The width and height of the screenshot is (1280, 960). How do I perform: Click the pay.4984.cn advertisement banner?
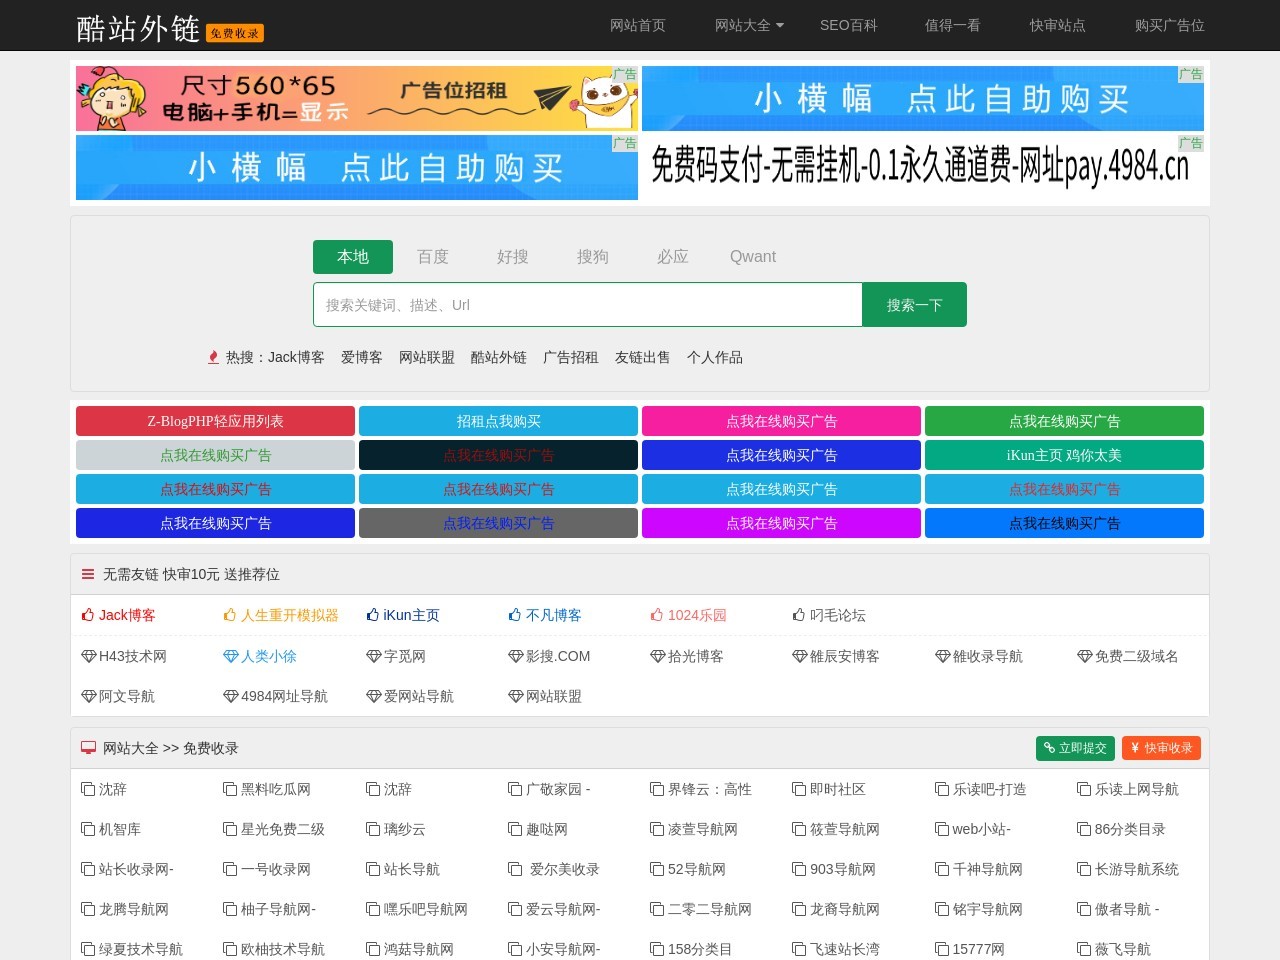pyautogui.click(x=921, y=167)
